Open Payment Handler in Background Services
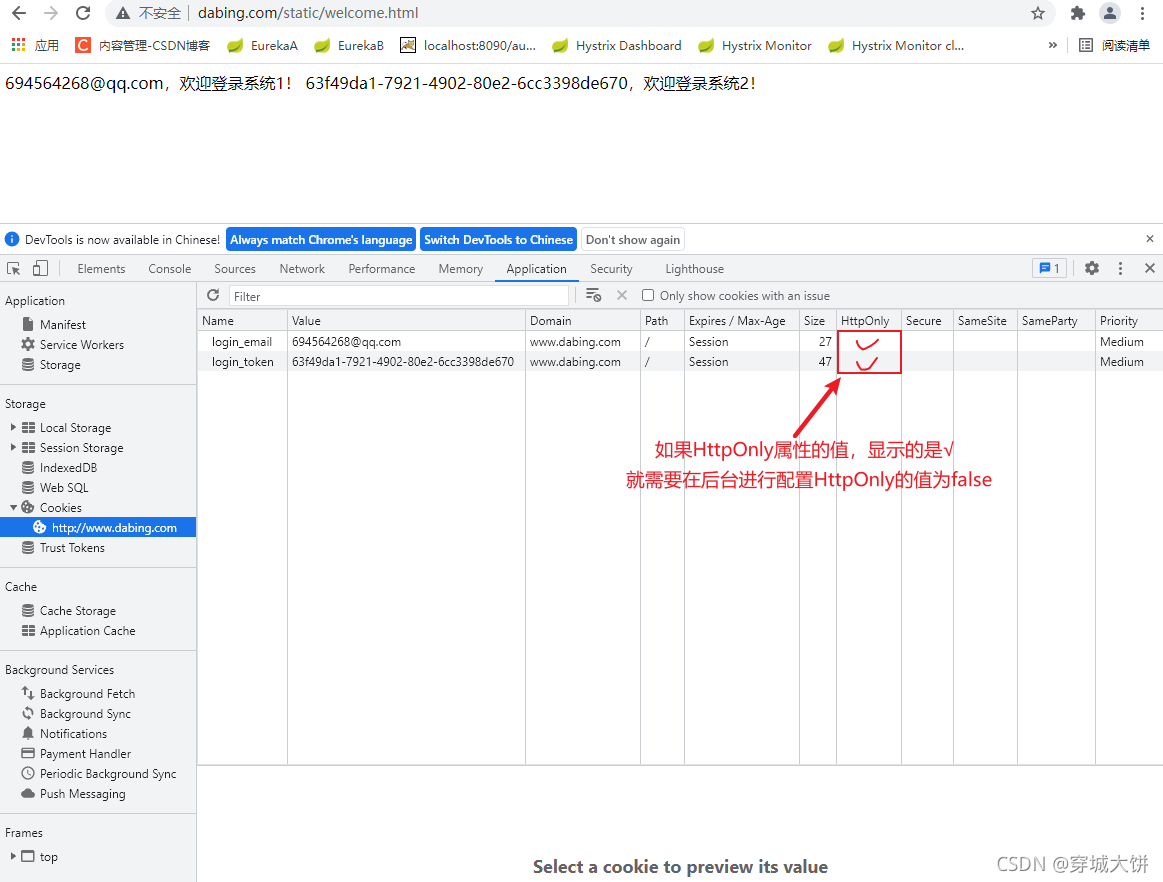1163x882 pixels. (85, 754)
